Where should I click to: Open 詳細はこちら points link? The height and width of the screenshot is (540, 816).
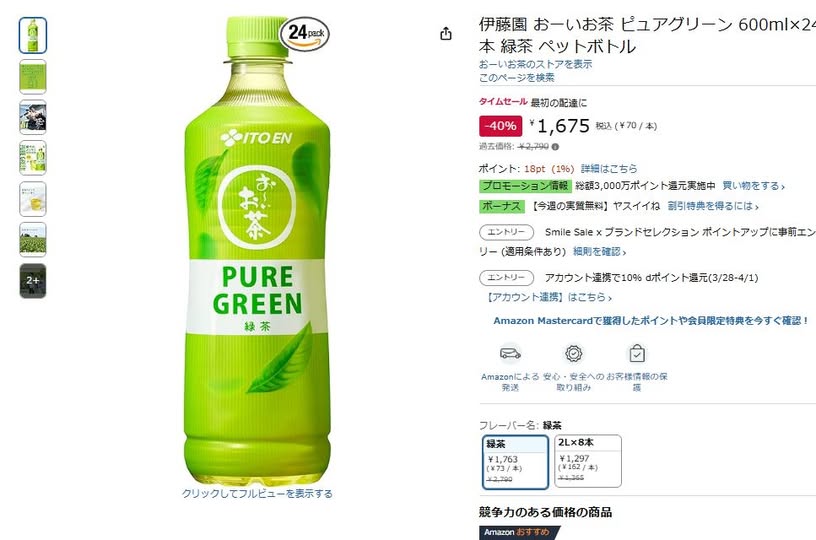[x=609, y=169]
